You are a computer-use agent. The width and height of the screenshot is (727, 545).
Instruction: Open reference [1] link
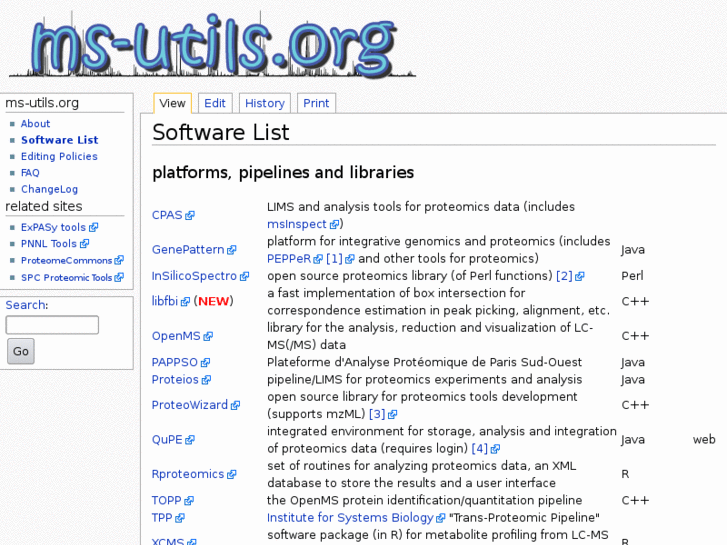click(334, 258)
